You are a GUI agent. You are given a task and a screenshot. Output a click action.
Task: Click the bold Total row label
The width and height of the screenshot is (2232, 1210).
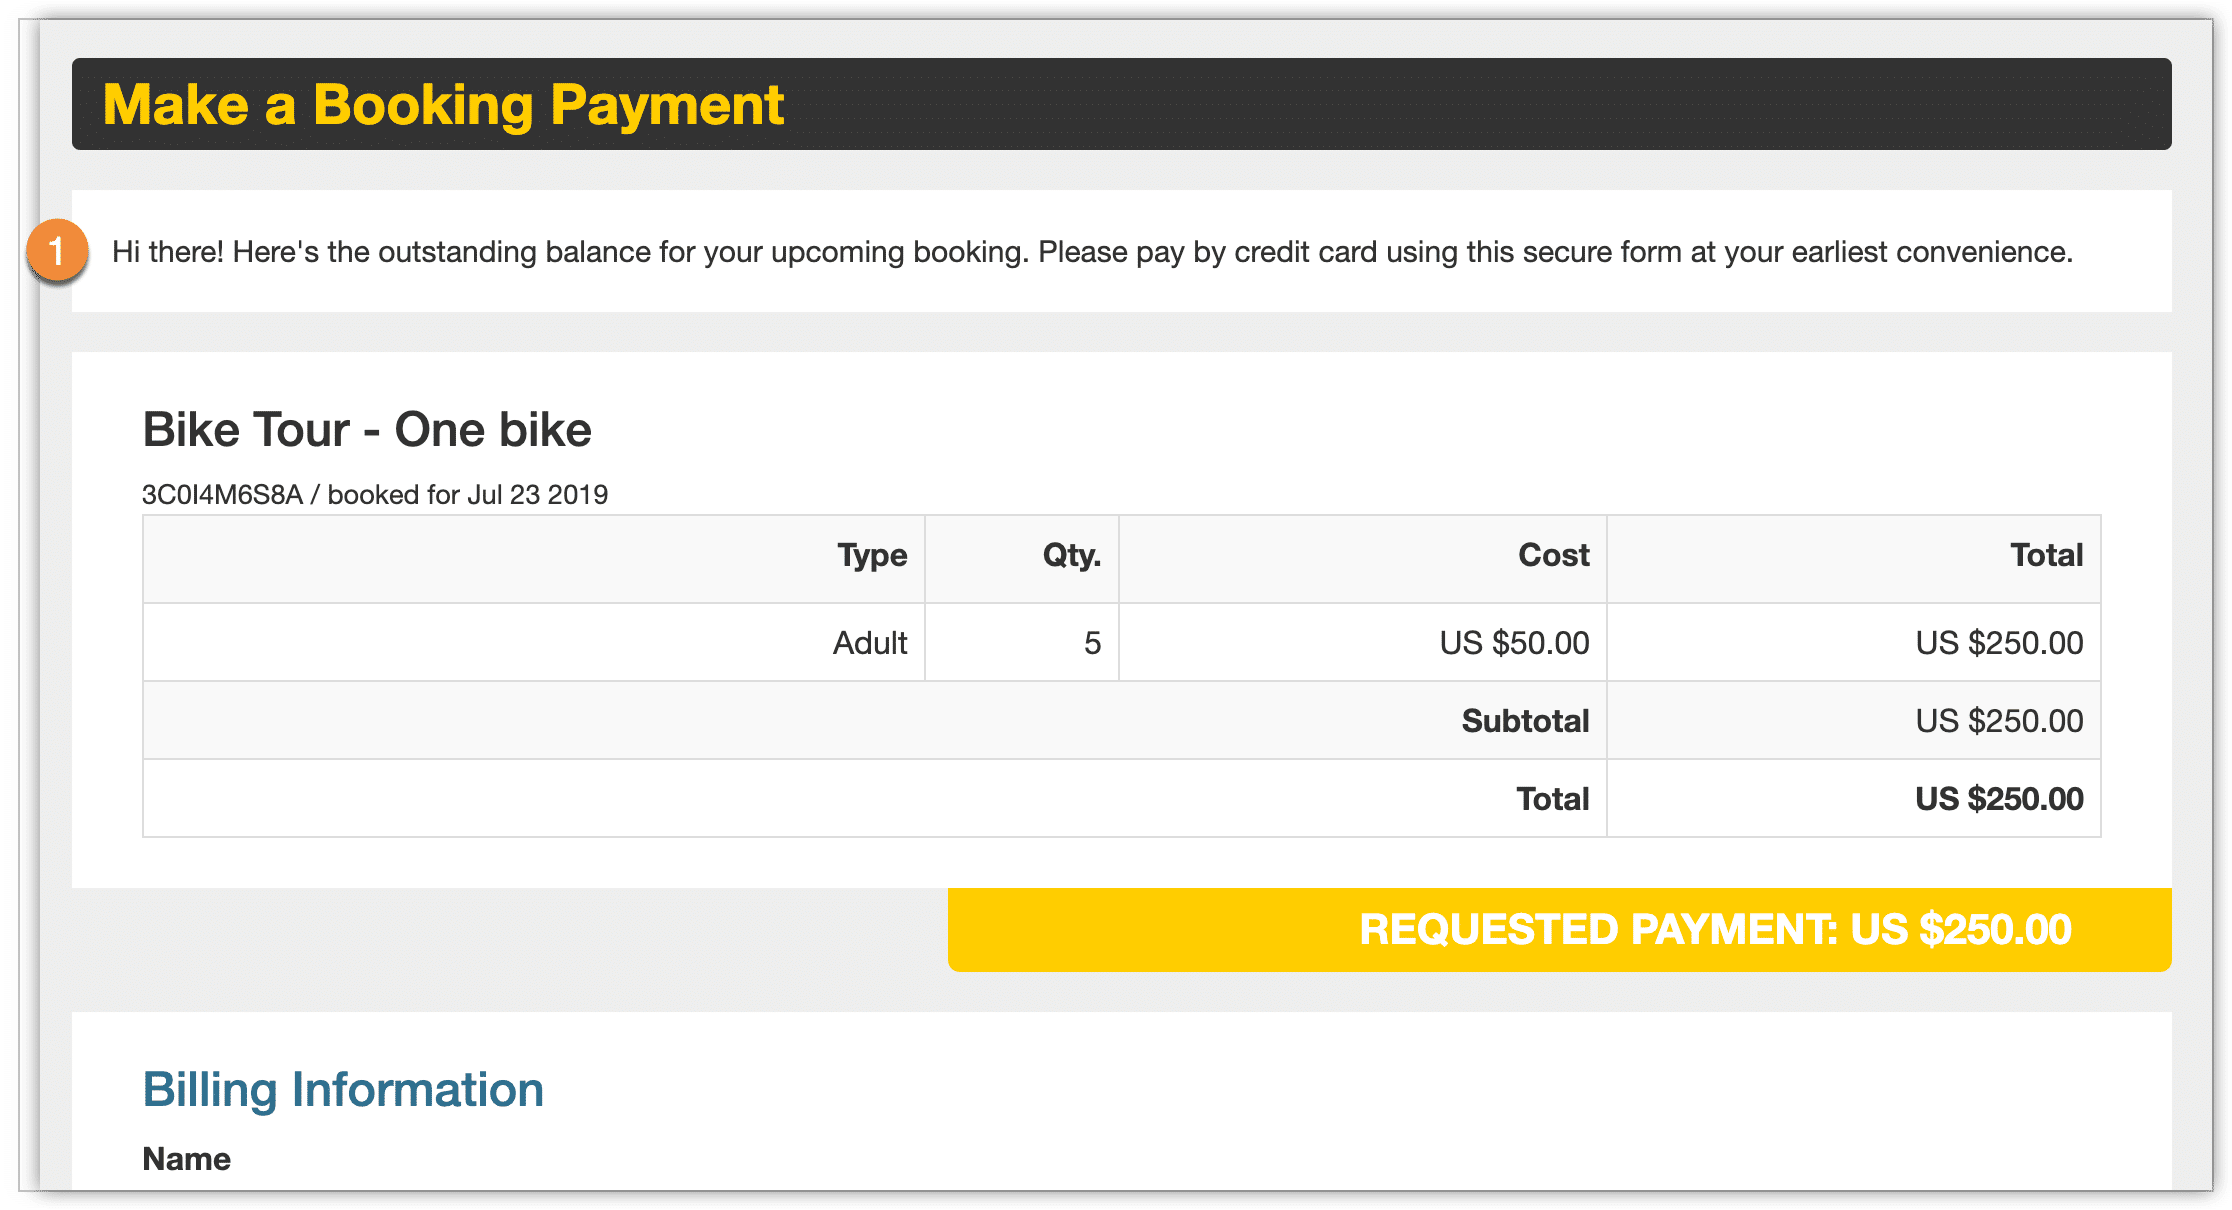(x=1552, y=799)
